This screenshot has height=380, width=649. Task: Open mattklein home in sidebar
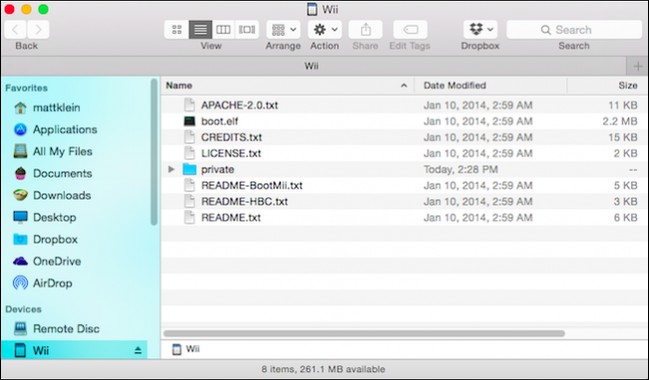click(46, 108)
